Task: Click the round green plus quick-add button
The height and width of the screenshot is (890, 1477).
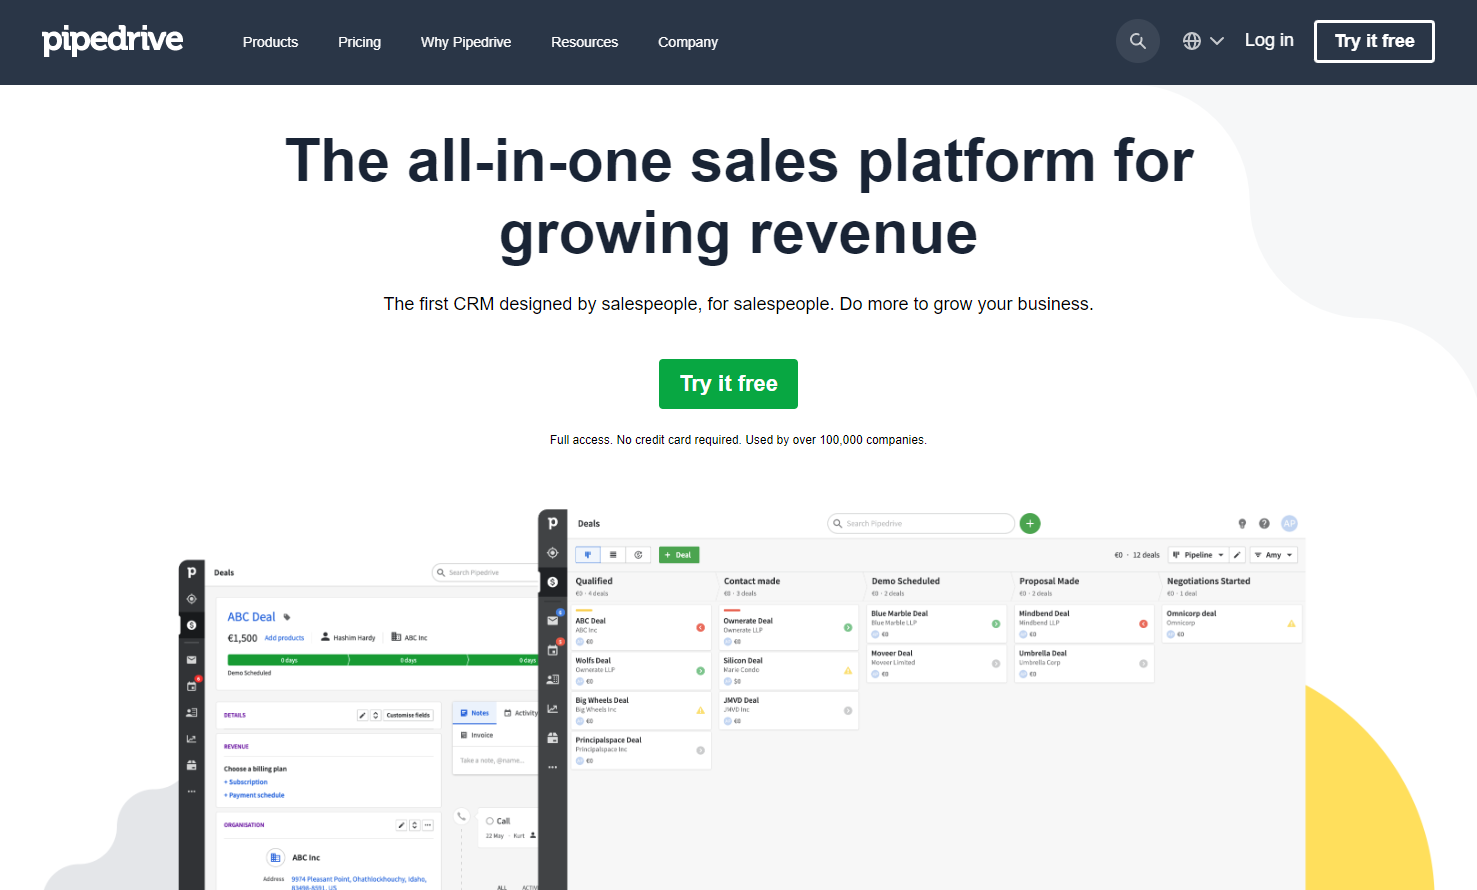Action: click(1030, 523)
